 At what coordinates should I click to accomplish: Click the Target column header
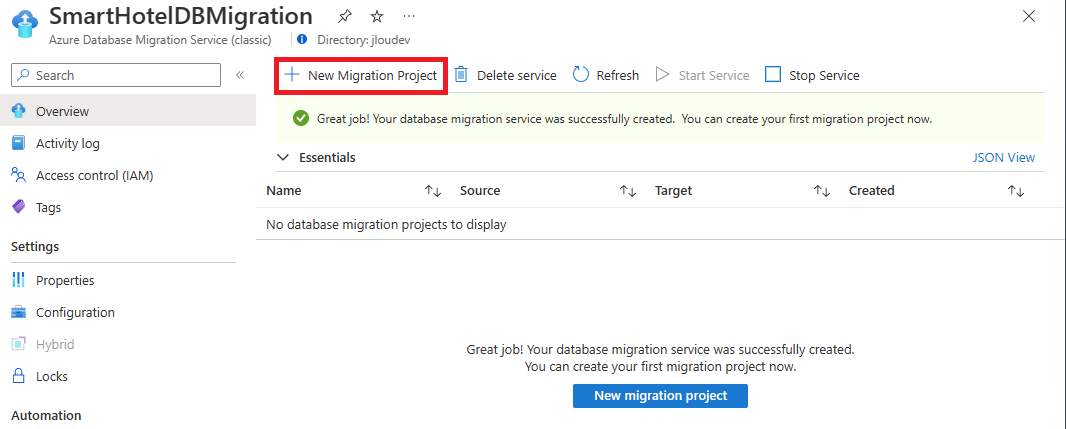673,191
